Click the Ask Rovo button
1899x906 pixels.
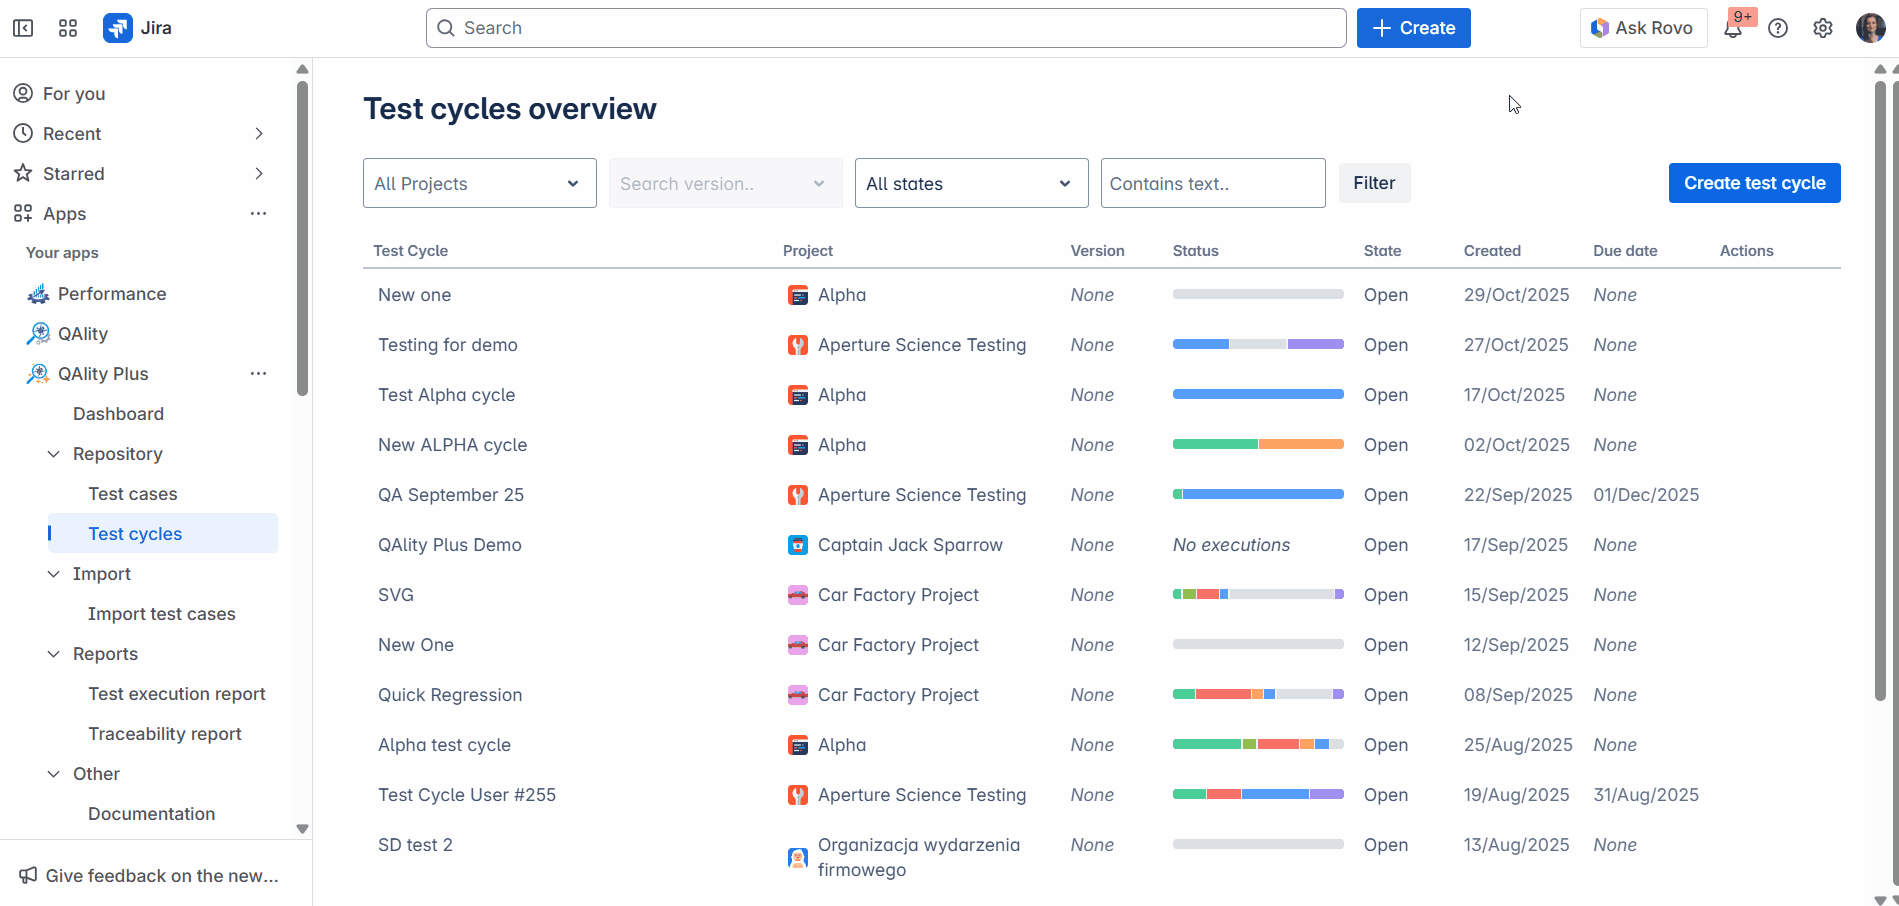pos(1643,28)
